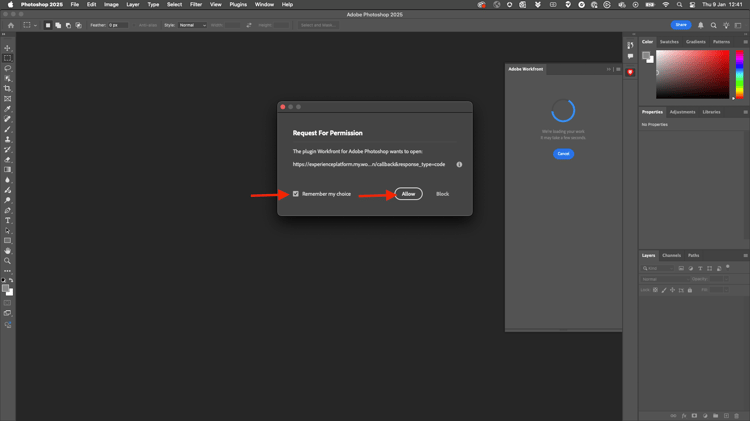The width and height of the screenshot is (750, 421).
Task: Open layer Kind filter dropdown
Action: coord(658,268)
